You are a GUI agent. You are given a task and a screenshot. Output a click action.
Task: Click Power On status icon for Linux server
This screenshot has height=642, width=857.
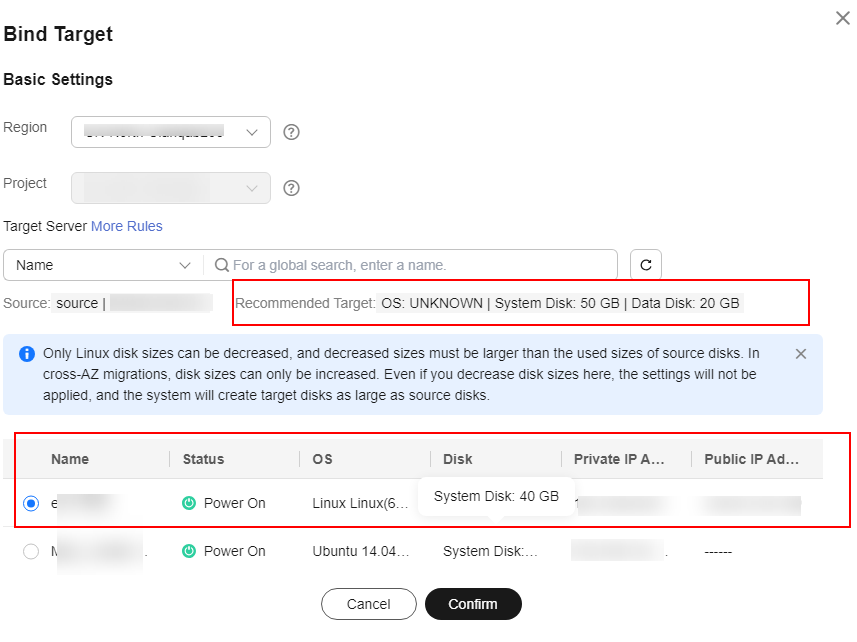point(189,503)
